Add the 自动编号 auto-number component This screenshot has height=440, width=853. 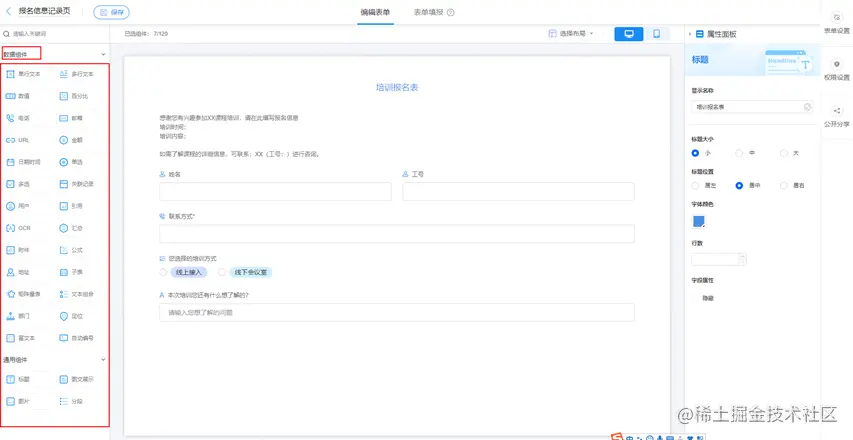[76, 338]
